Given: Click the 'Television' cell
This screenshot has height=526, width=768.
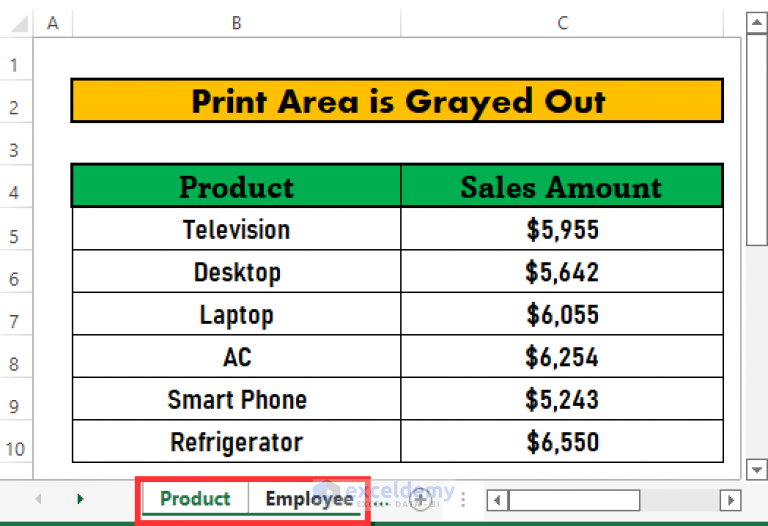Looking at the screenshot, I should tap(236, 229).
